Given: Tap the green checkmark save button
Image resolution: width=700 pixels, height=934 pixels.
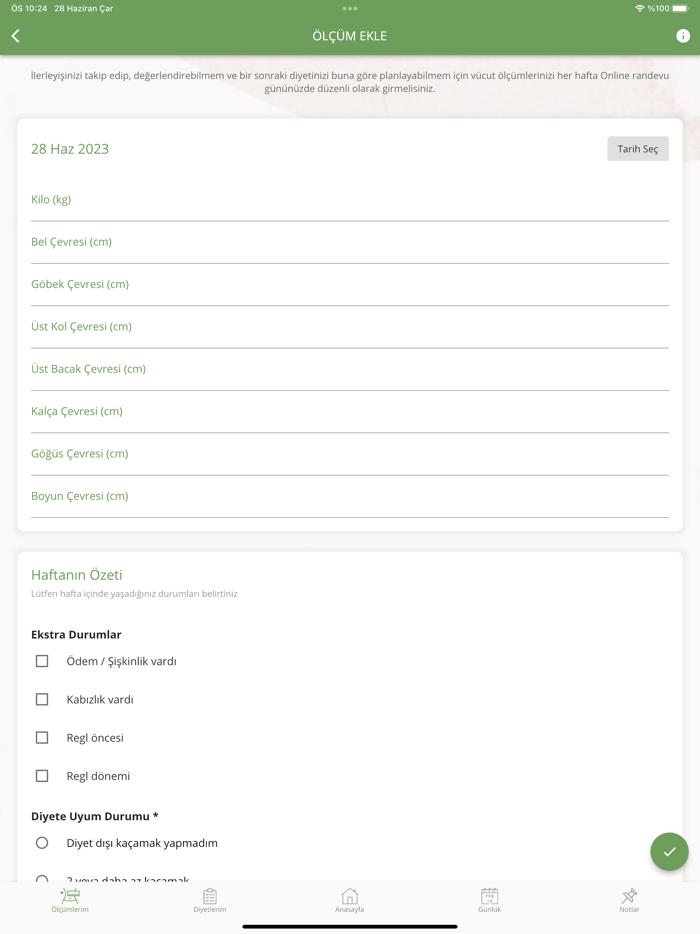Looking at the screenshot, I should pyautogui.click(x=669, y=852).
